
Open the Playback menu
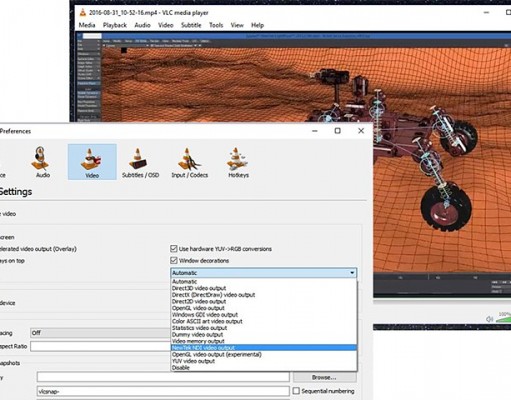tap(115, 25)
